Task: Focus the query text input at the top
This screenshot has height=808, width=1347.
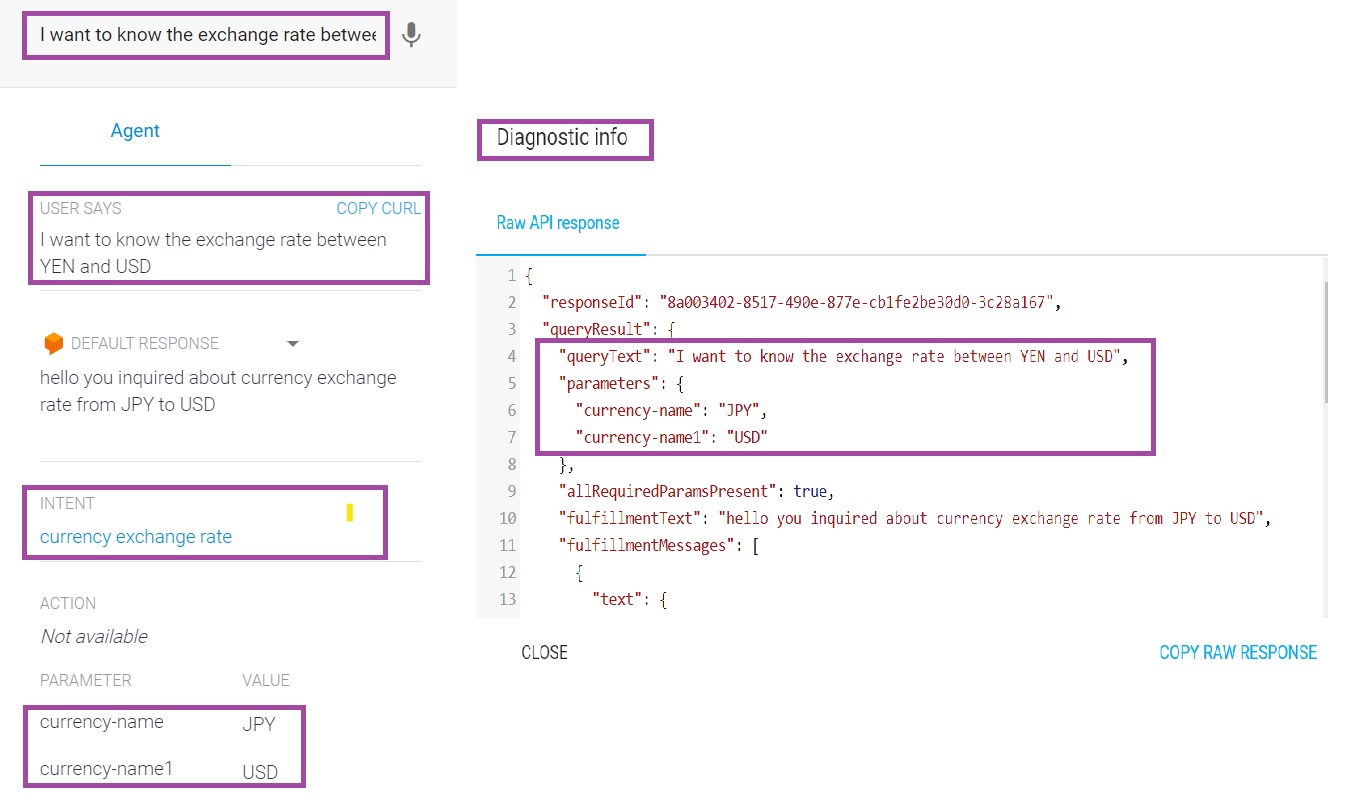Action: click(x=208, y=35)
